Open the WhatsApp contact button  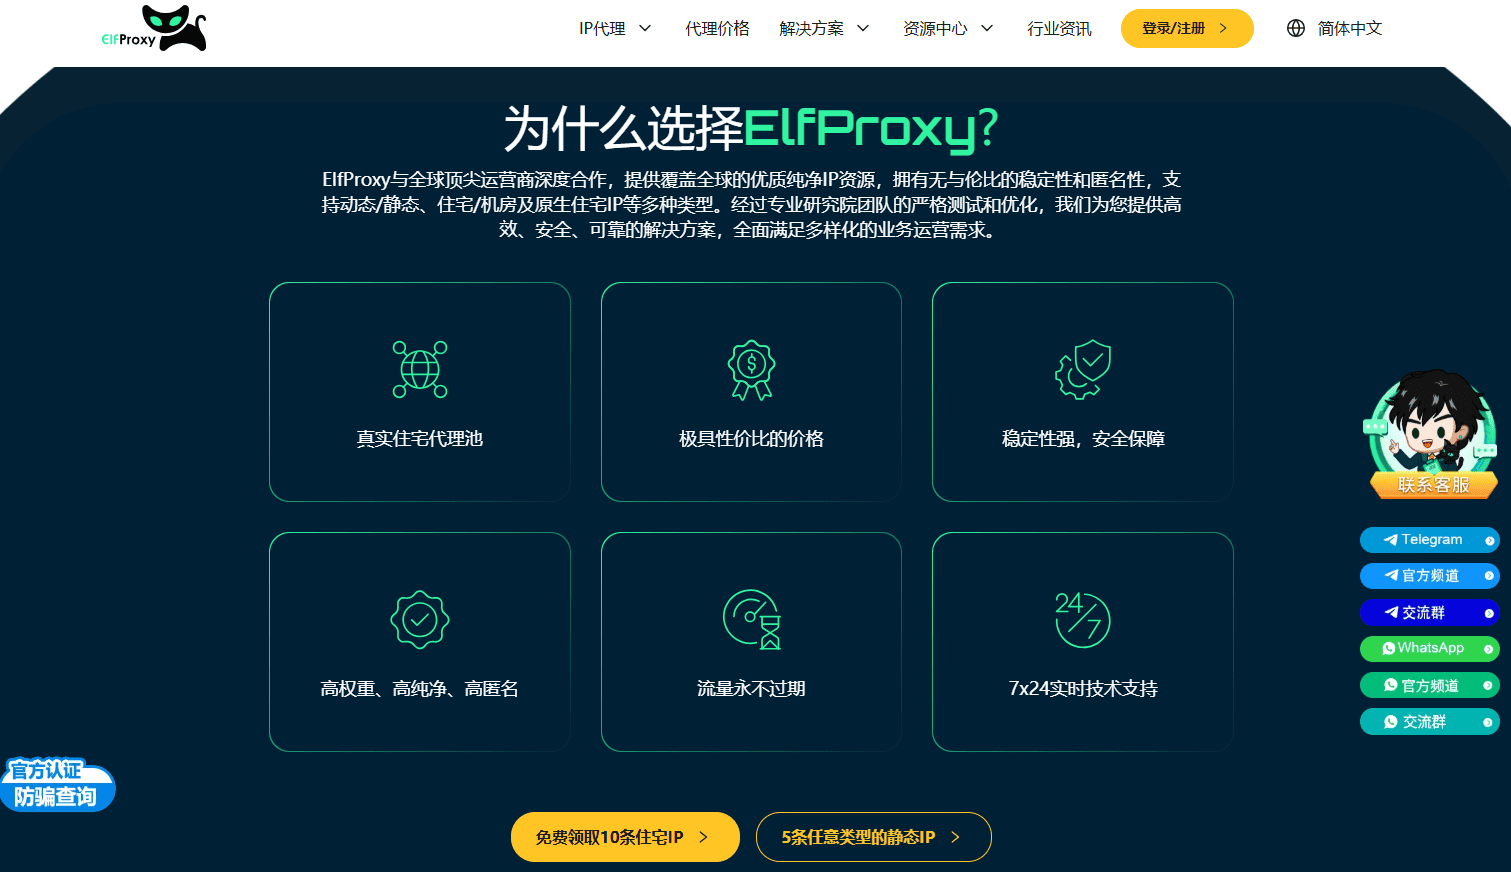[x=1429, y=649]
